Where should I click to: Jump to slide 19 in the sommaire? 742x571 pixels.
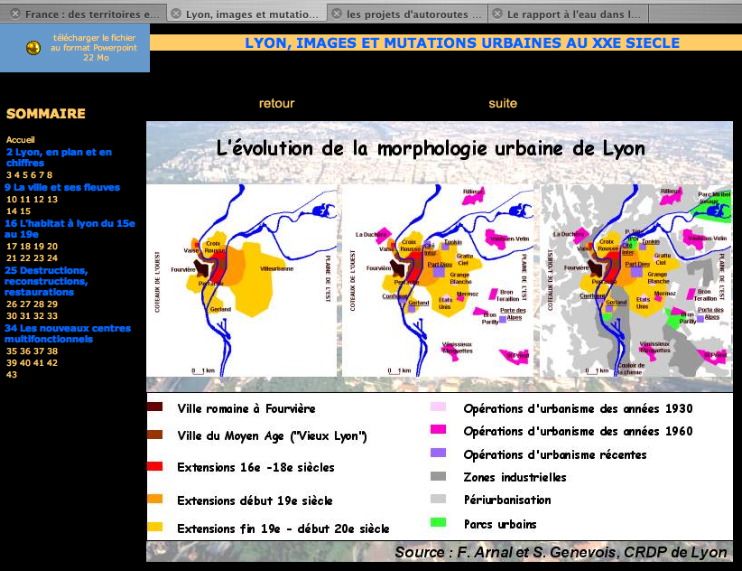coord(38,246)
